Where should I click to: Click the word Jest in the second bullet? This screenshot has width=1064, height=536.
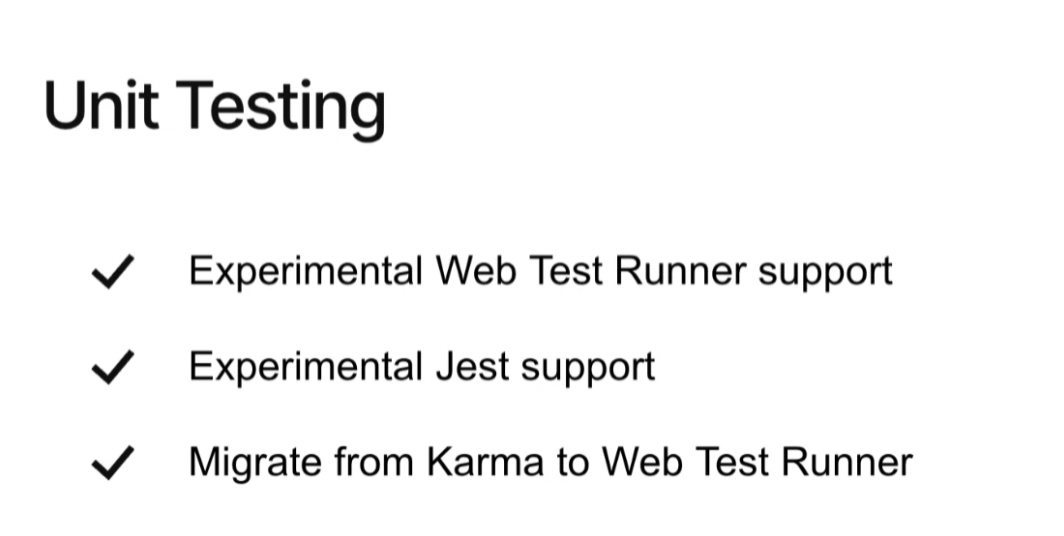(x=472, y=367)
